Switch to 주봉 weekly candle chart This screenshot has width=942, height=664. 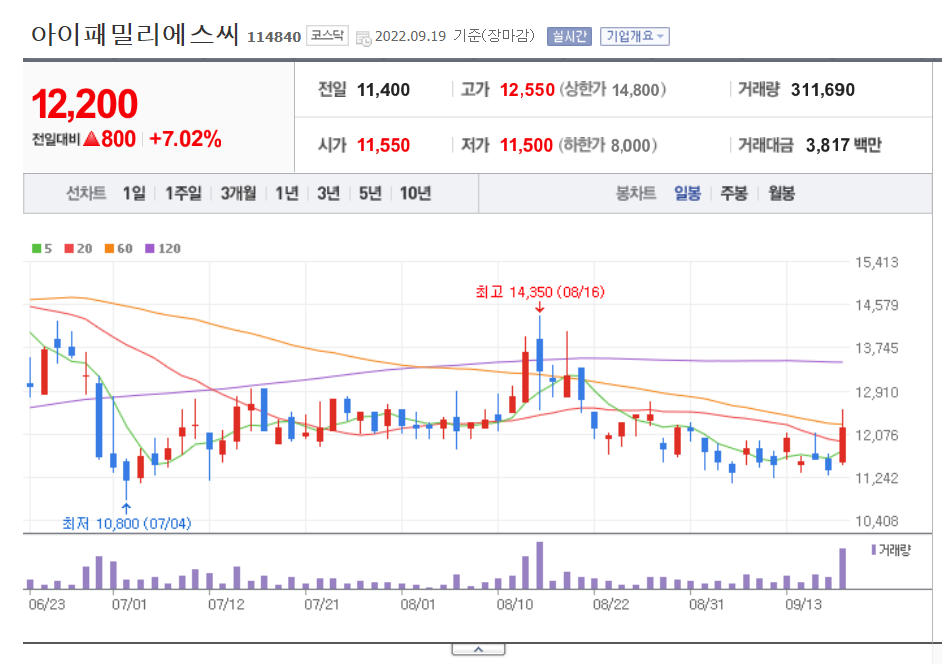tap(734, 193)
